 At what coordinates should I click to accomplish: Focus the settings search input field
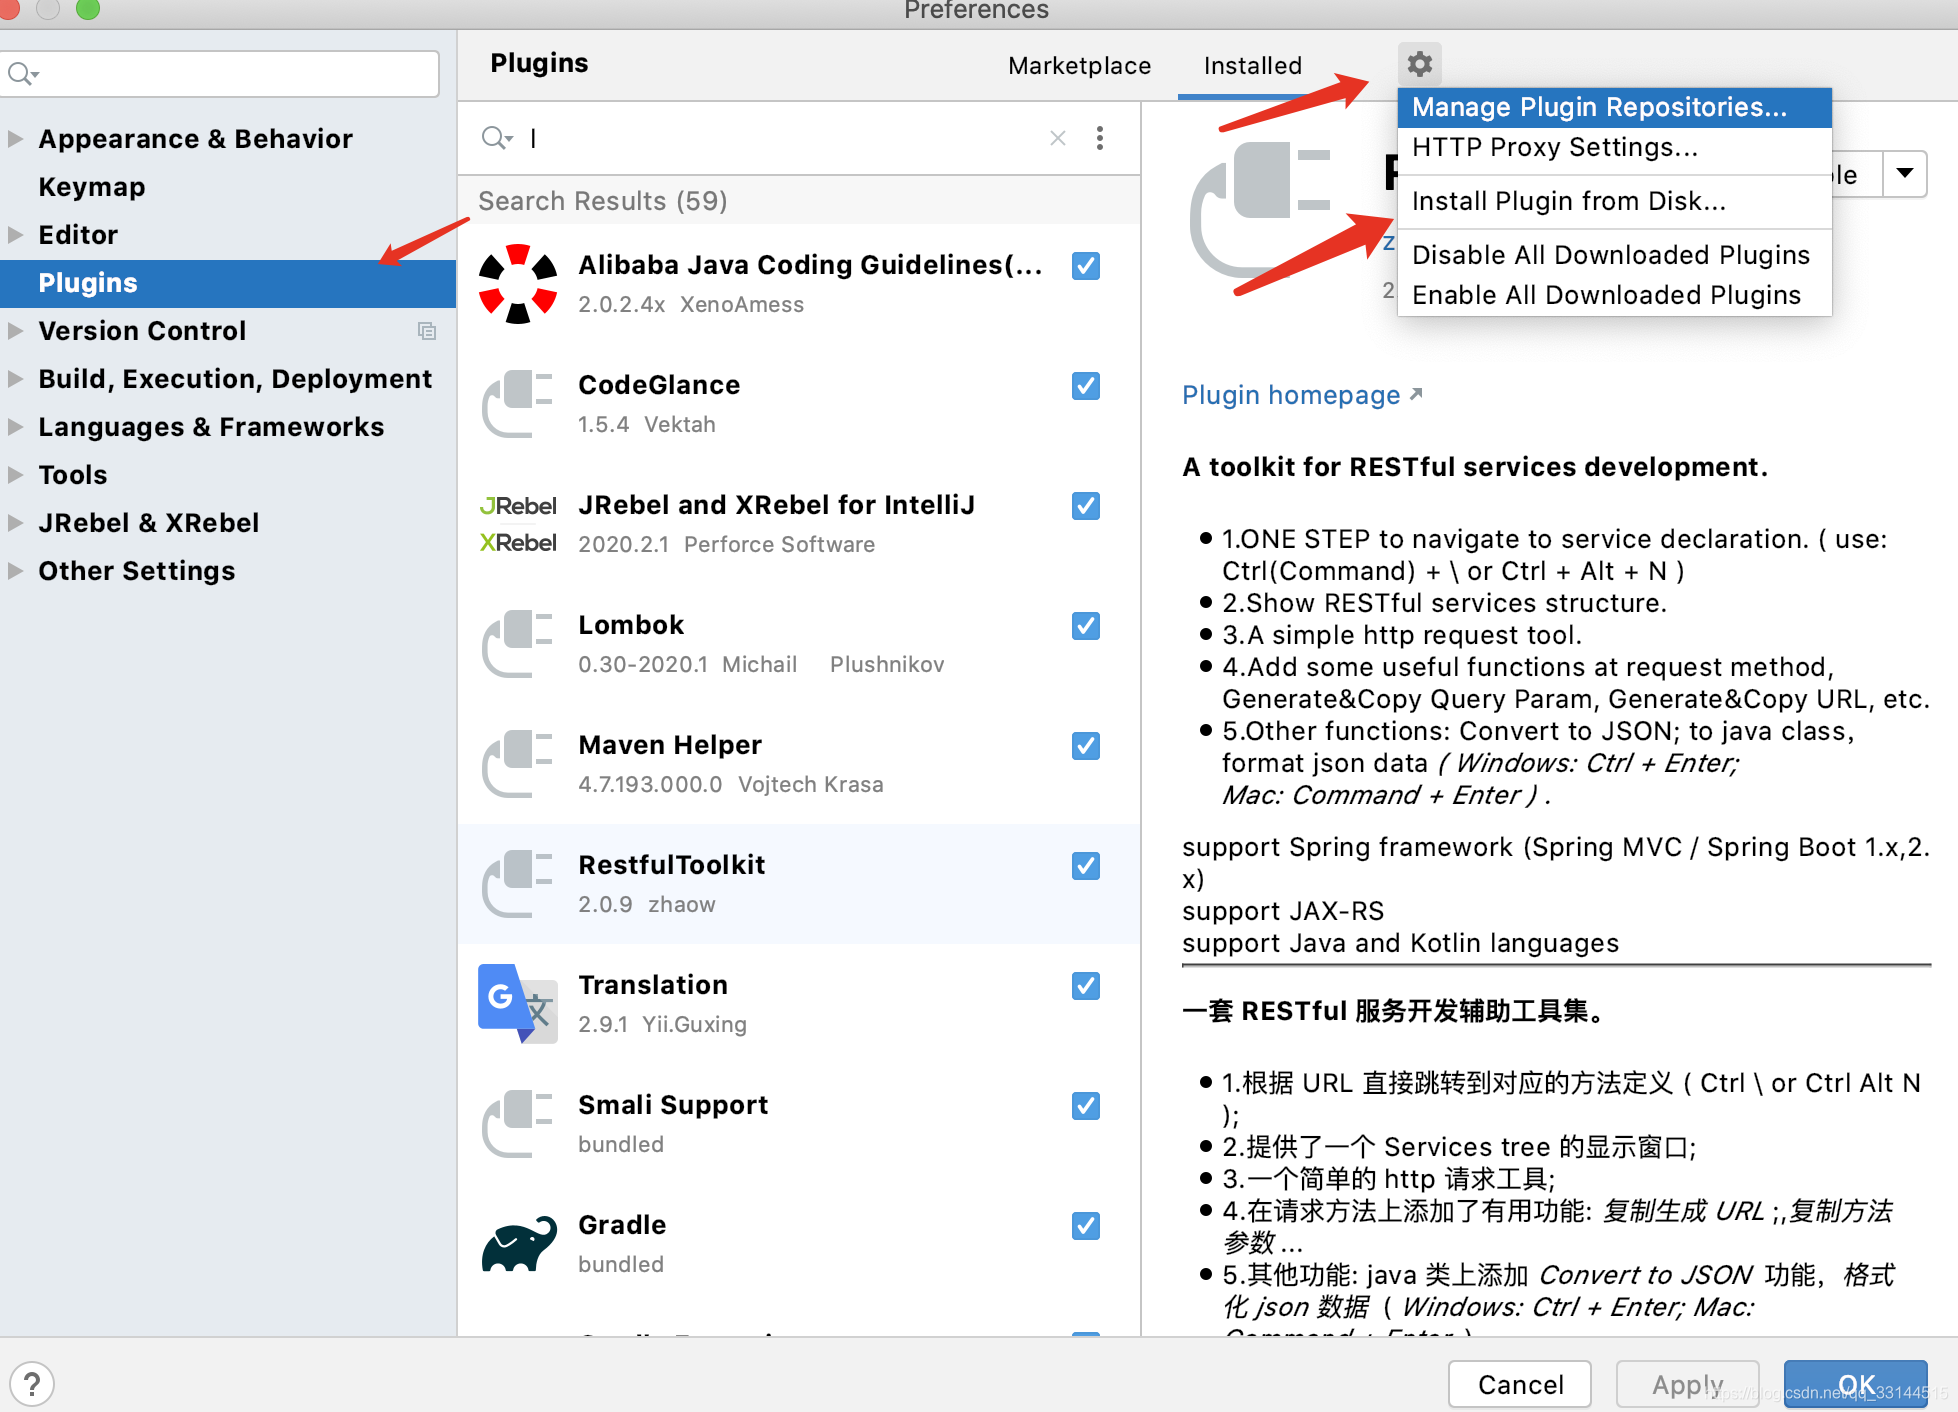[x=220, y=74]
